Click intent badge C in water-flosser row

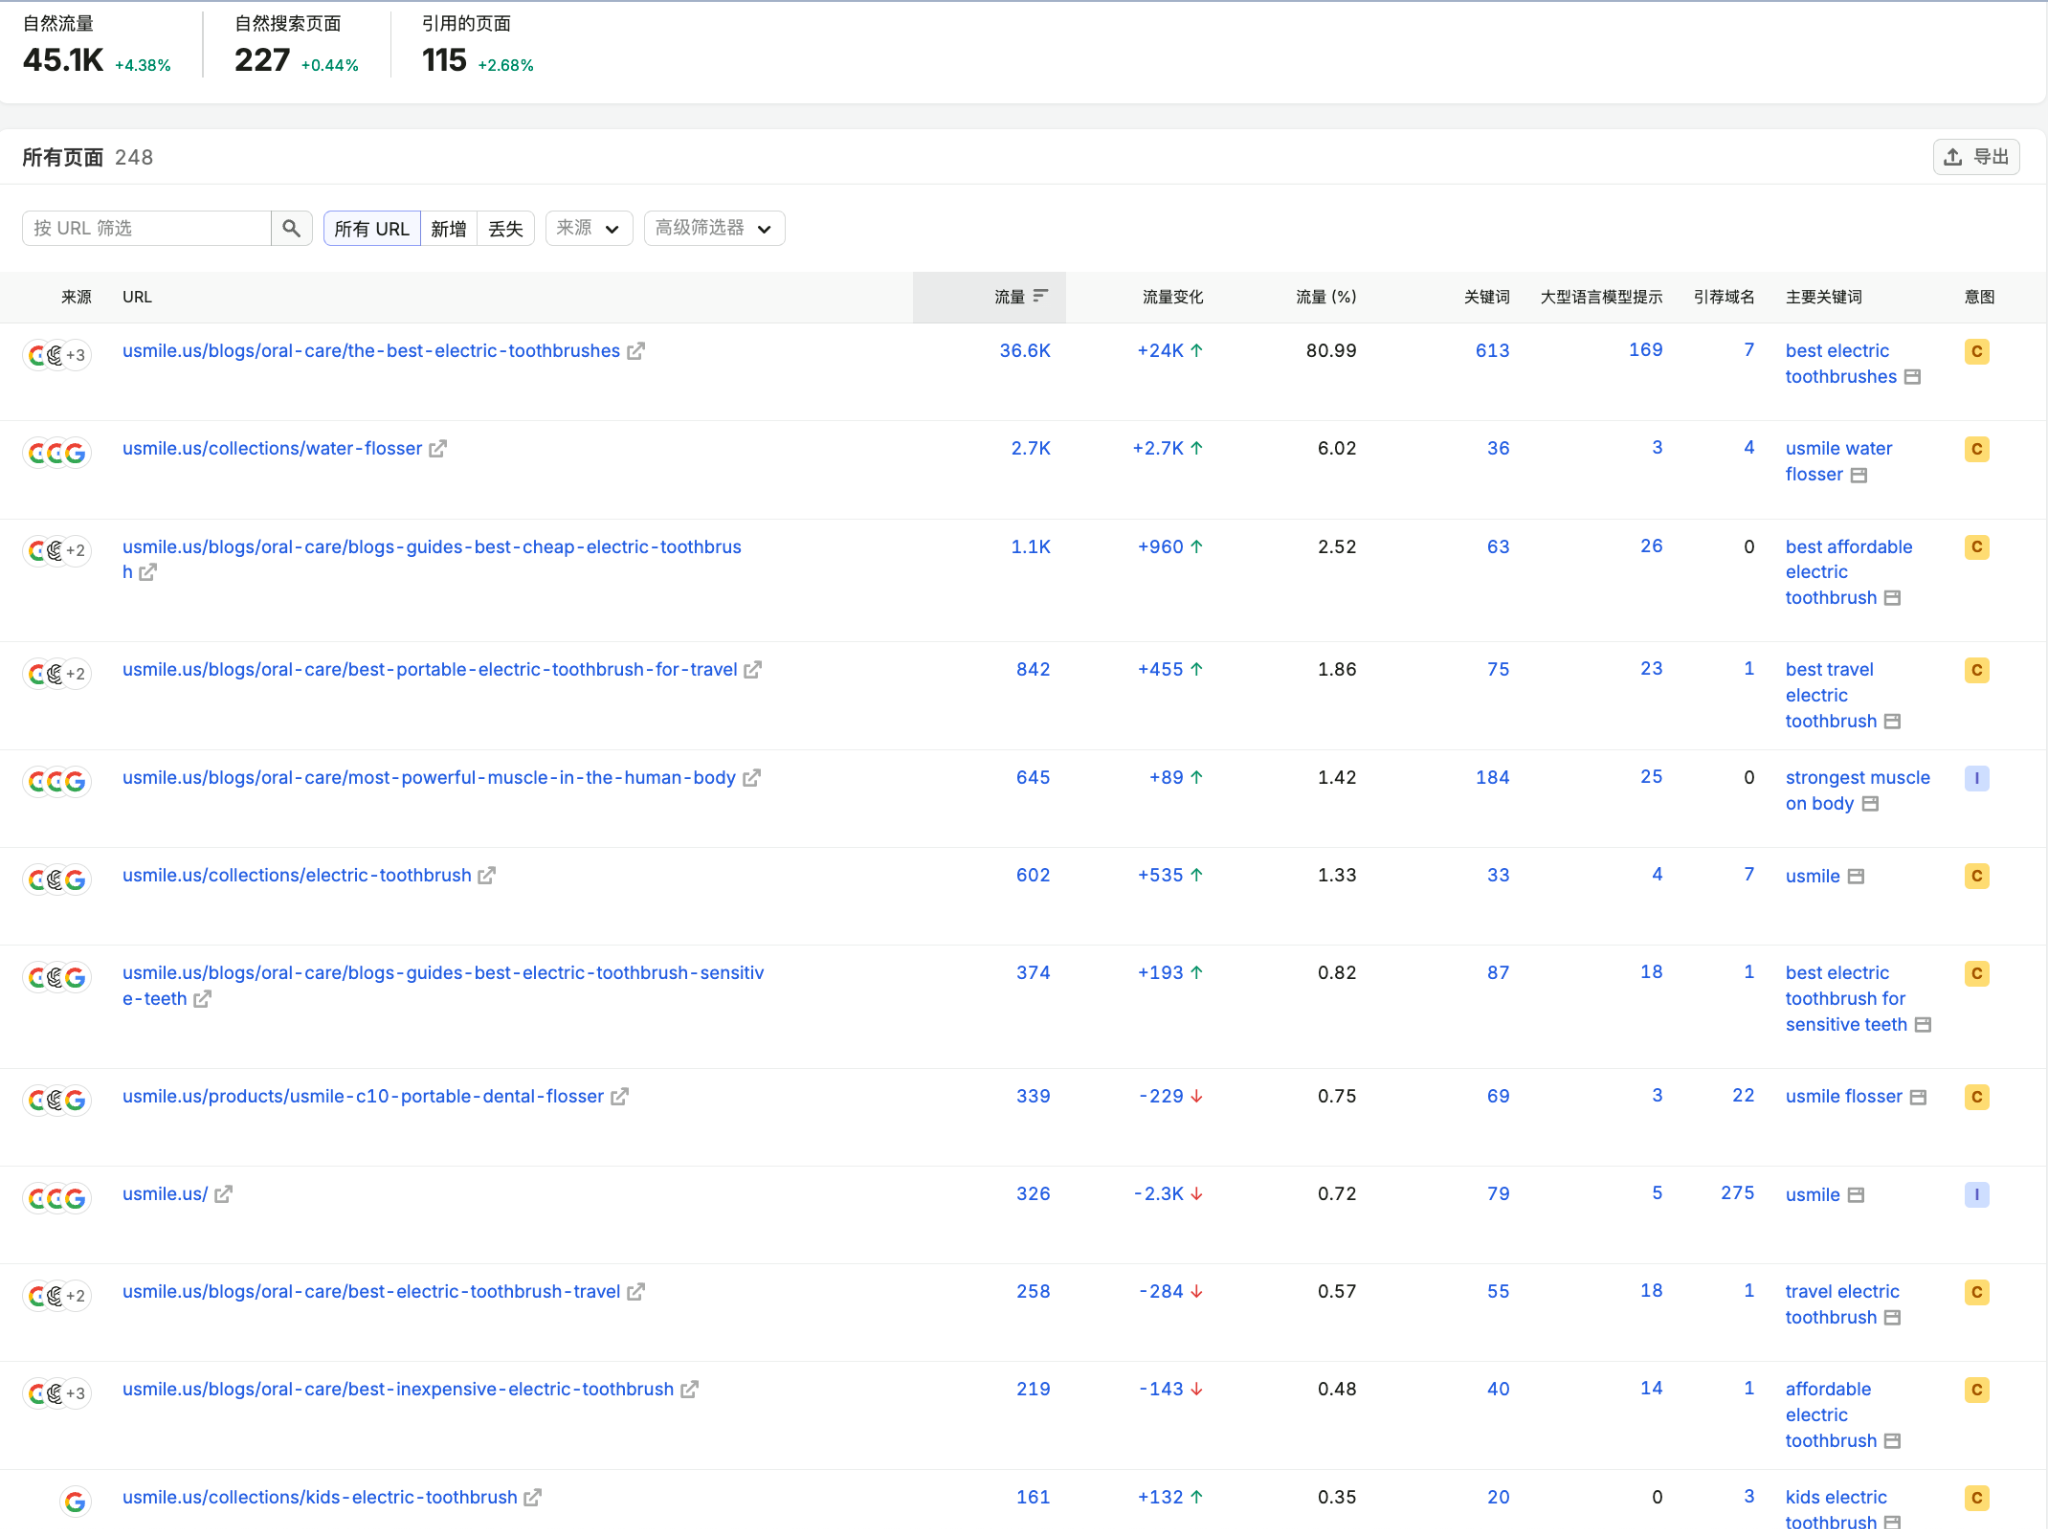[1976, 449]
